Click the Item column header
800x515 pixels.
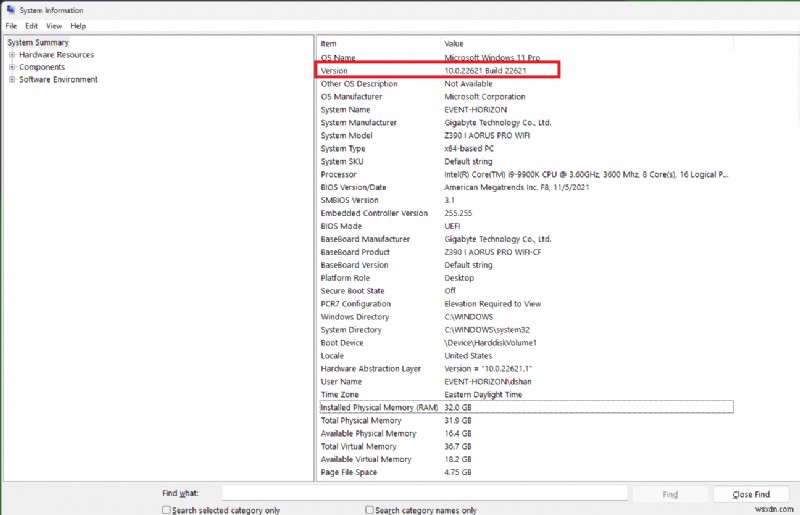click(x=379, y=44)
